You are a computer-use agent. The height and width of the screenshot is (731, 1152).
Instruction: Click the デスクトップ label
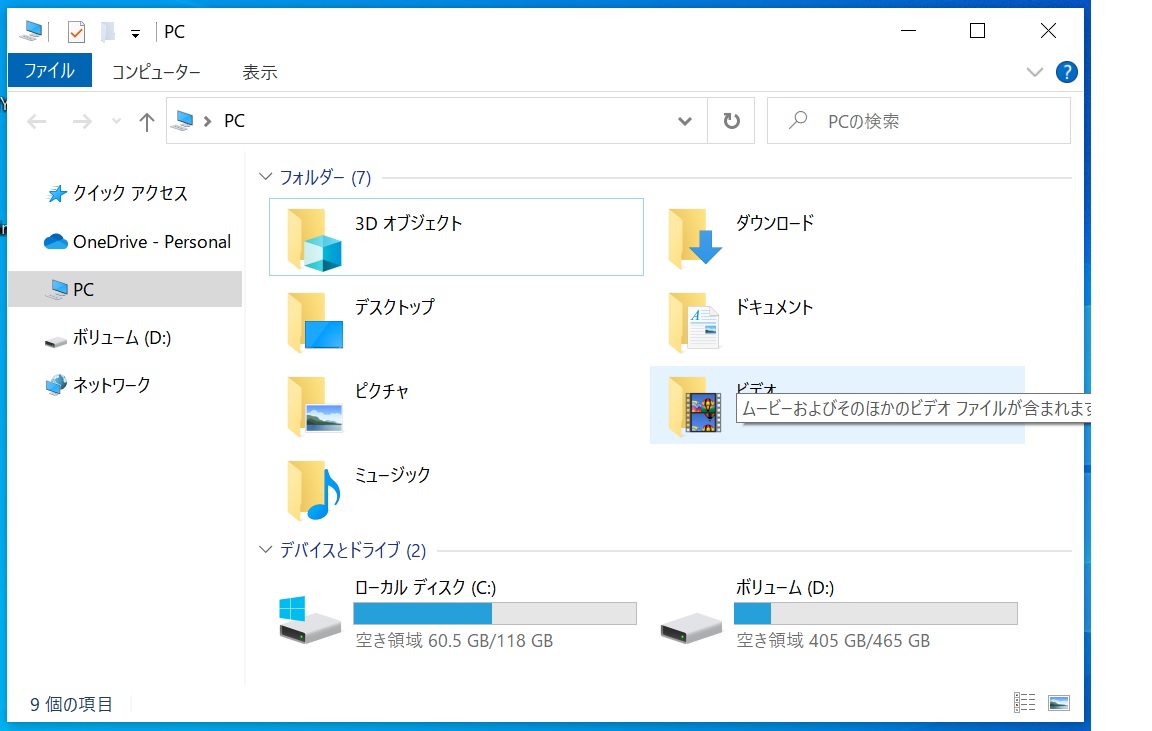(395, 307)
